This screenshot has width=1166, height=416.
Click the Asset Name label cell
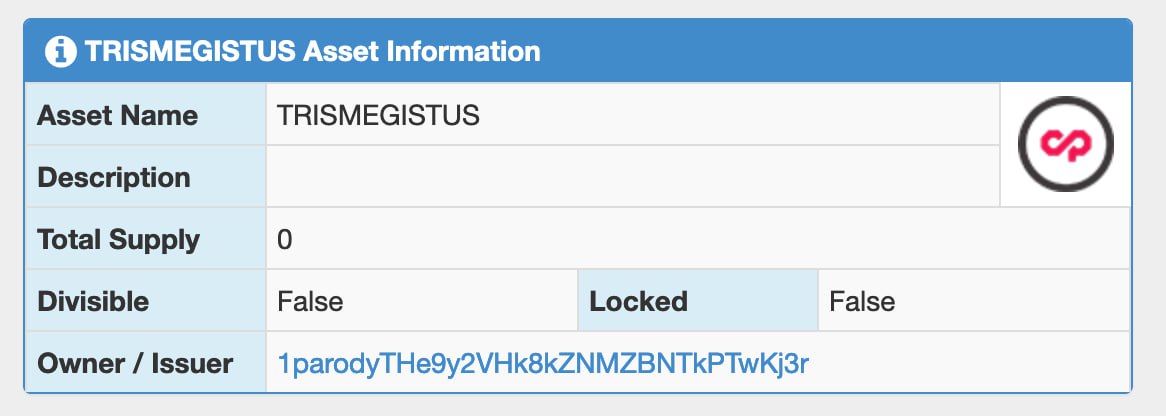coord(146,114)
